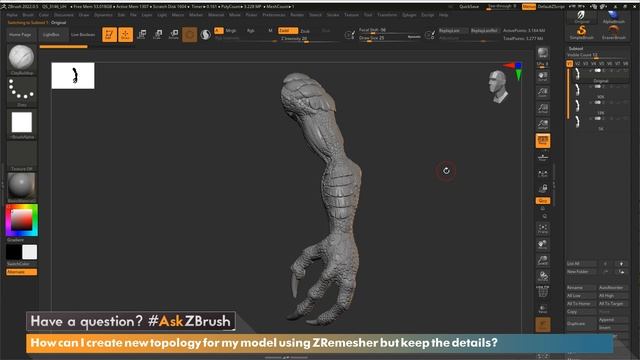Click the Z Intensity slider
Viewport: 640px width, 360px height.
click(x=309, y=39)
